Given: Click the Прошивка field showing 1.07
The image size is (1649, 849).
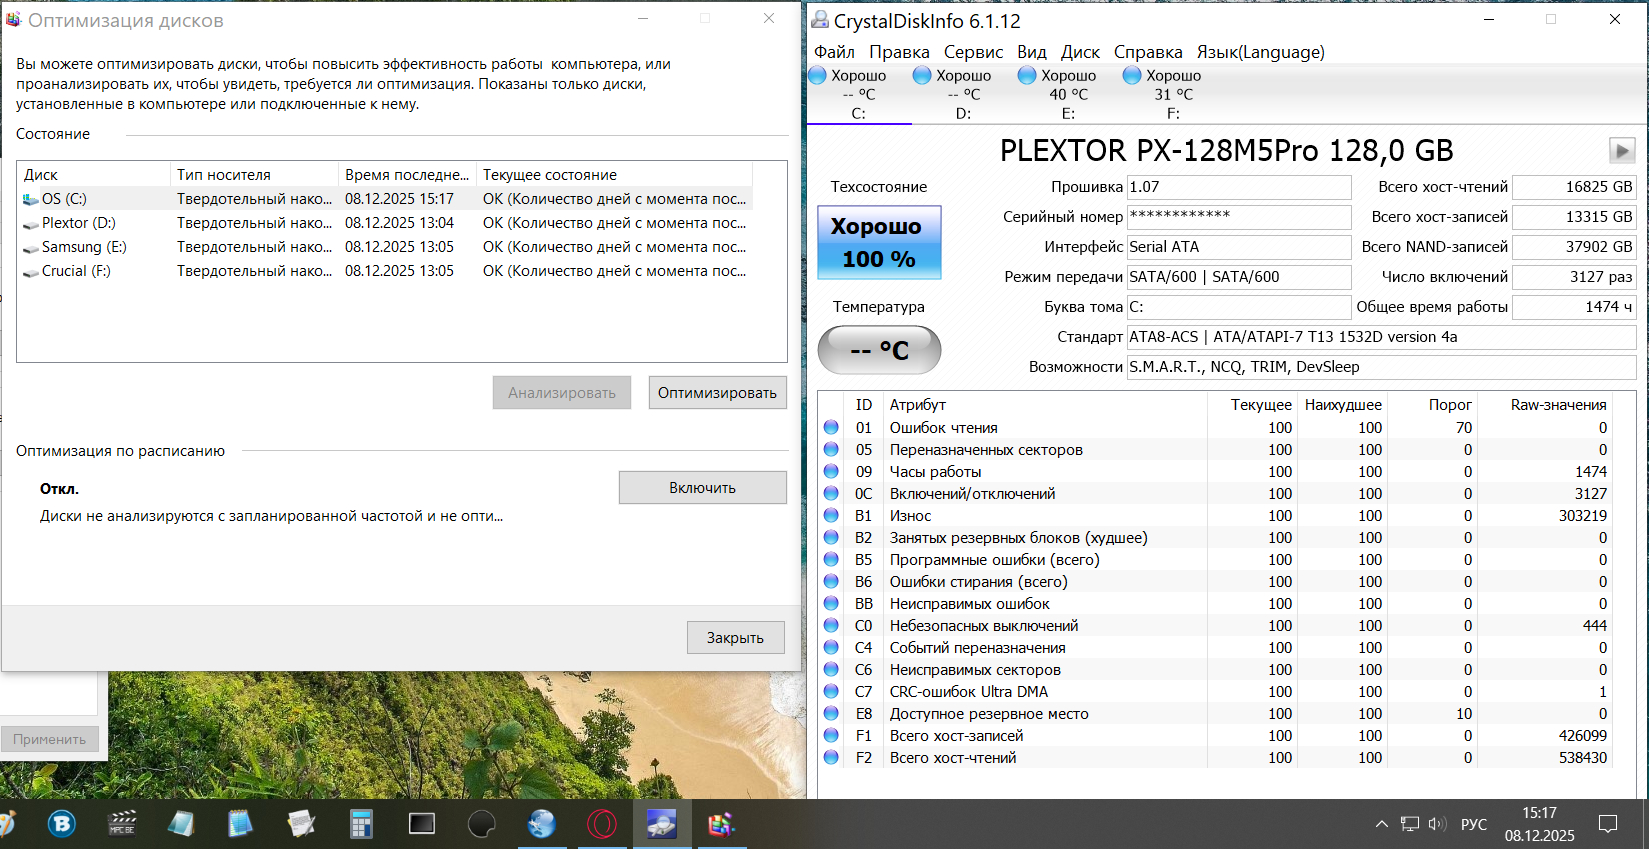Looking at the screenshot, I should (x=1239, y=187).
